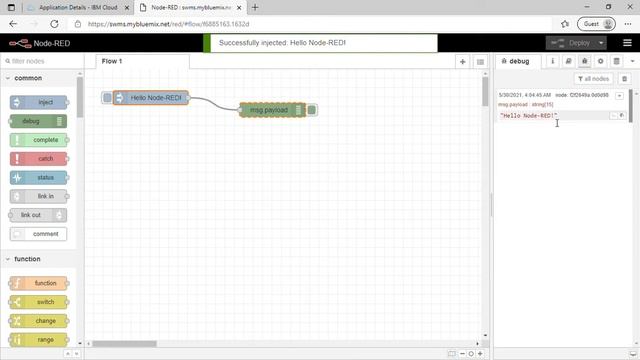The width and height of the screenshot is (640, 360).
Task: Open the list of flows button
Action: [x=480, y=62]
